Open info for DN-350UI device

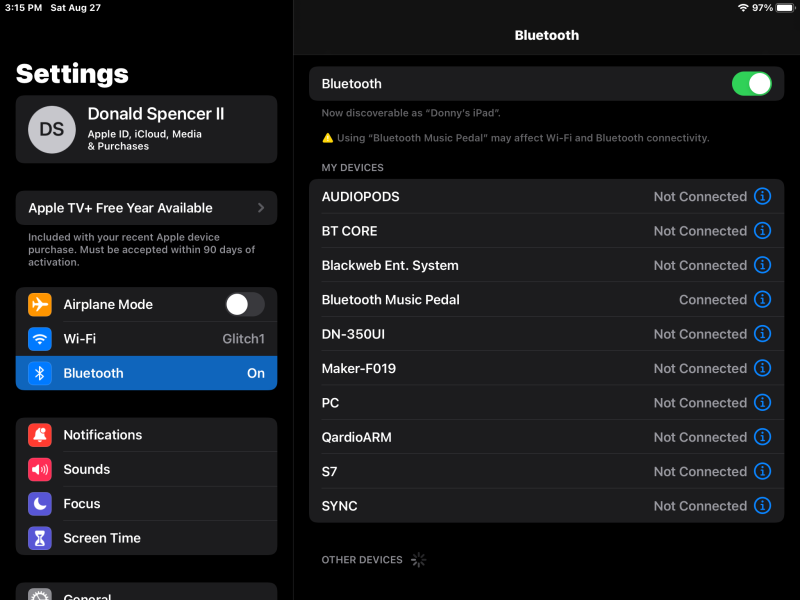[762, 334]
